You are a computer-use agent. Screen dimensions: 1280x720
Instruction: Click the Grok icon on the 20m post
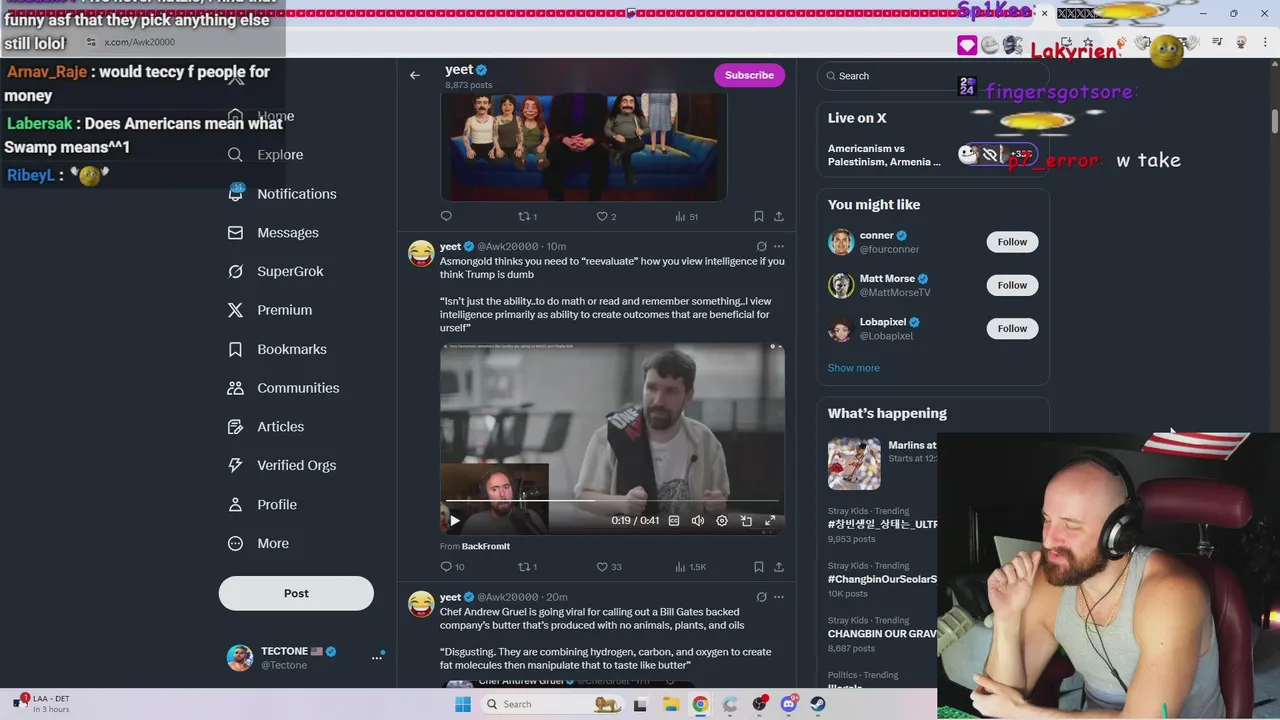pyautogui.click(x=761, y=597)
